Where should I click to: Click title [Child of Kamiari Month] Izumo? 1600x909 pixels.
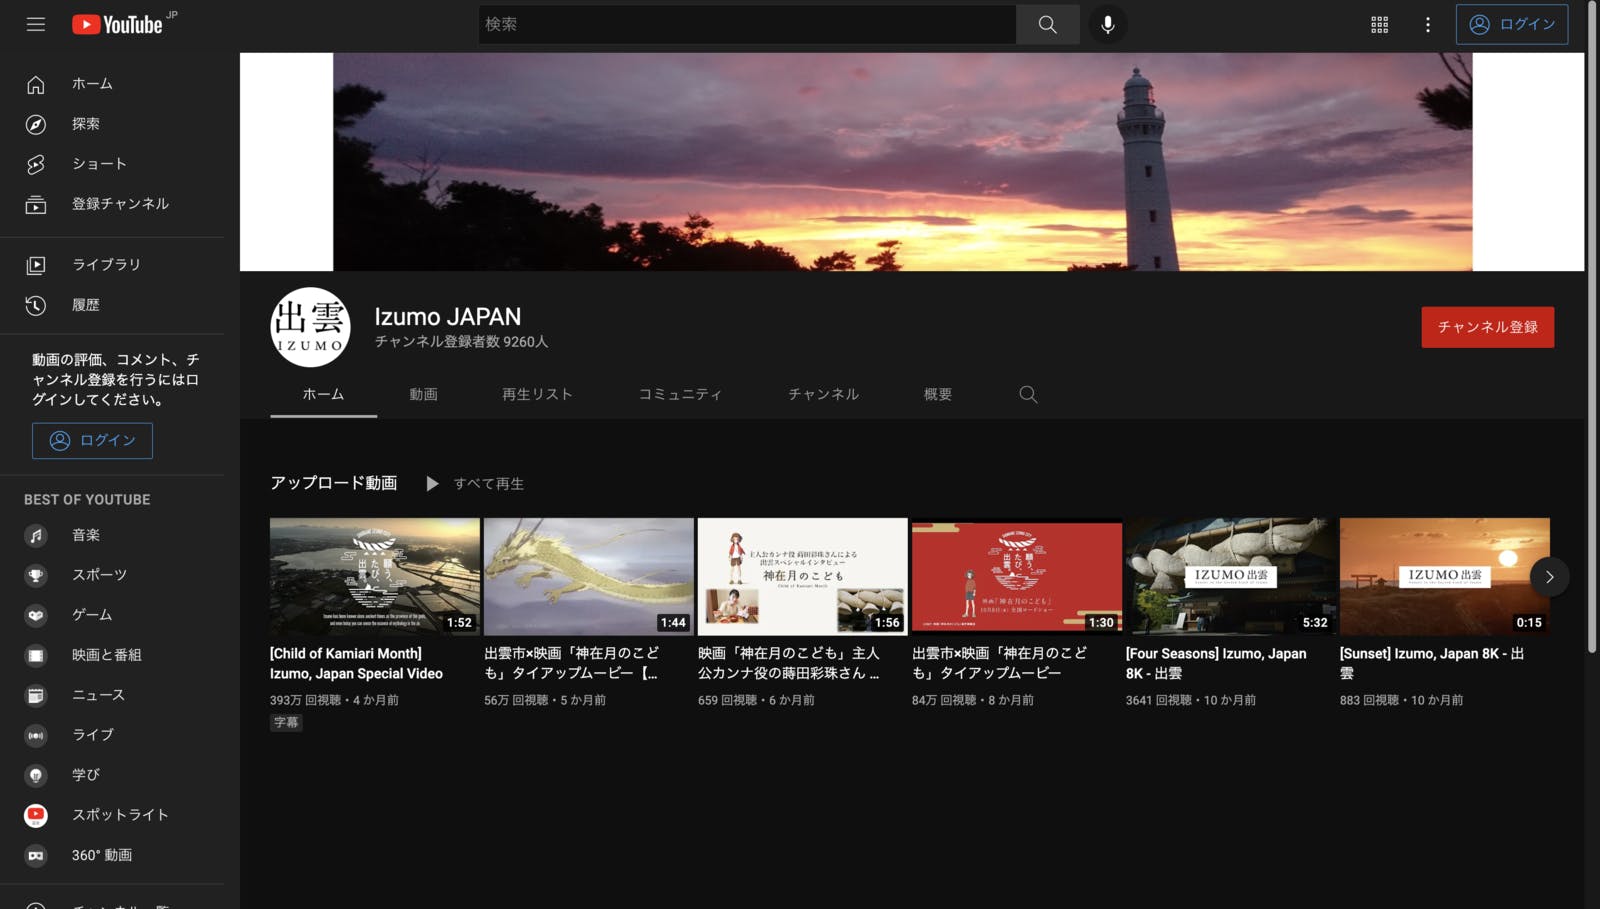(x=356, y=663)
